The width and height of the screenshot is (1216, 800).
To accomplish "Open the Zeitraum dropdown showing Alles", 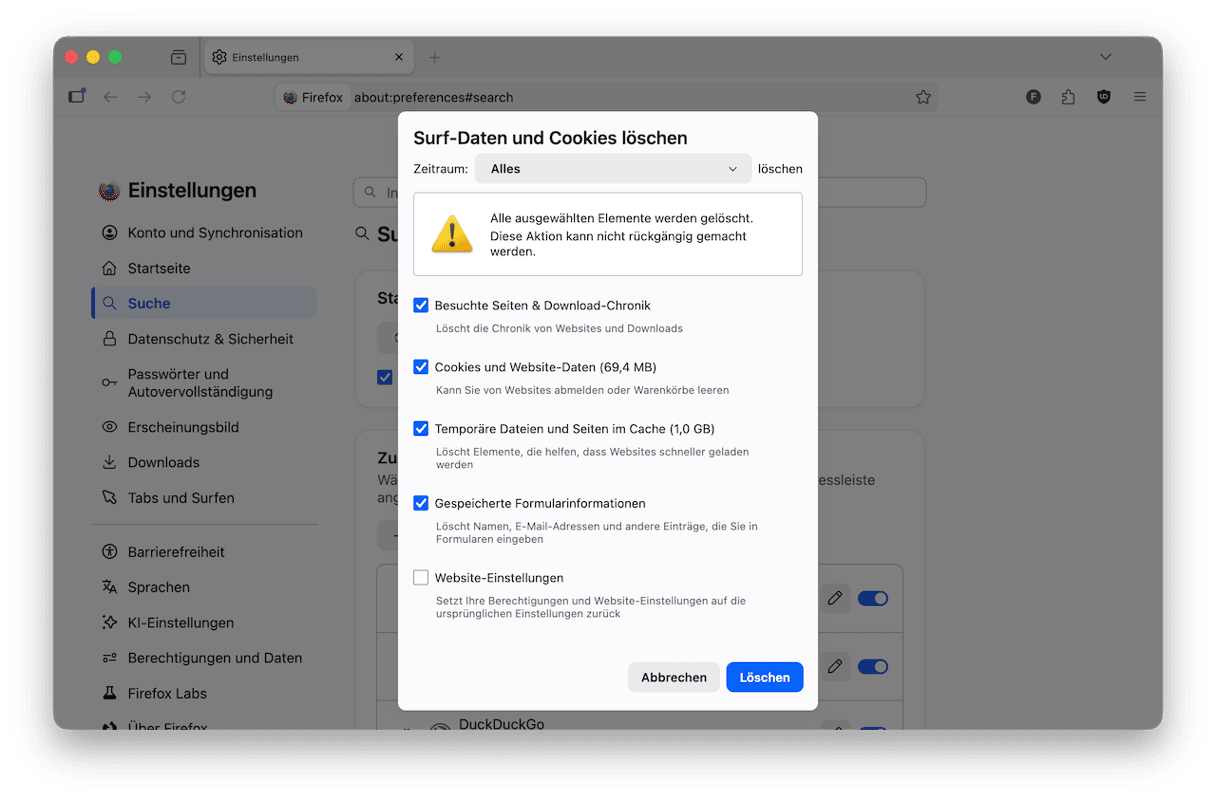I will tap(613, 169).
